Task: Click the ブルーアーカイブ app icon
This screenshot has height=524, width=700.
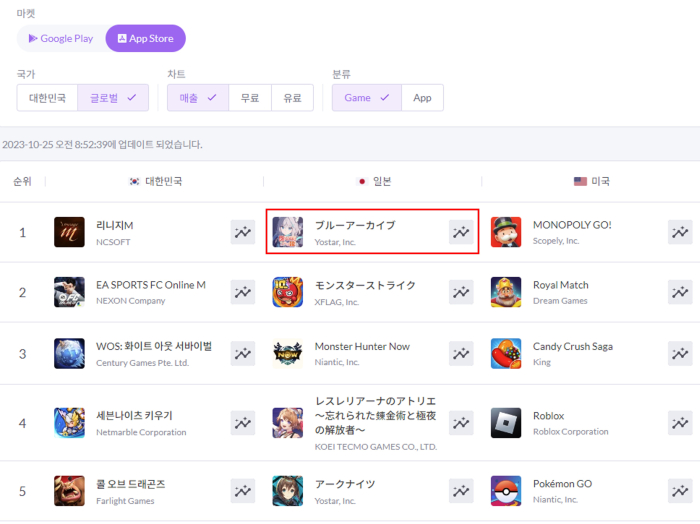Action: pyautogui.click(x=288, y=232)
